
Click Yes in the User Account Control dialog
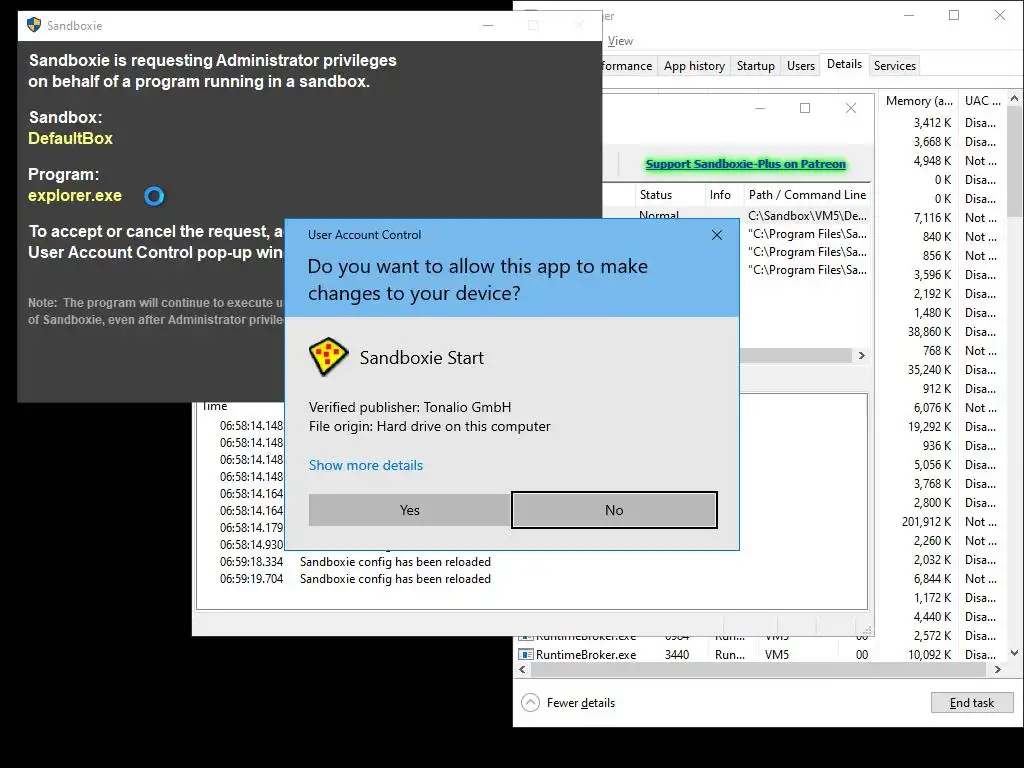click(x=409, y=510)
